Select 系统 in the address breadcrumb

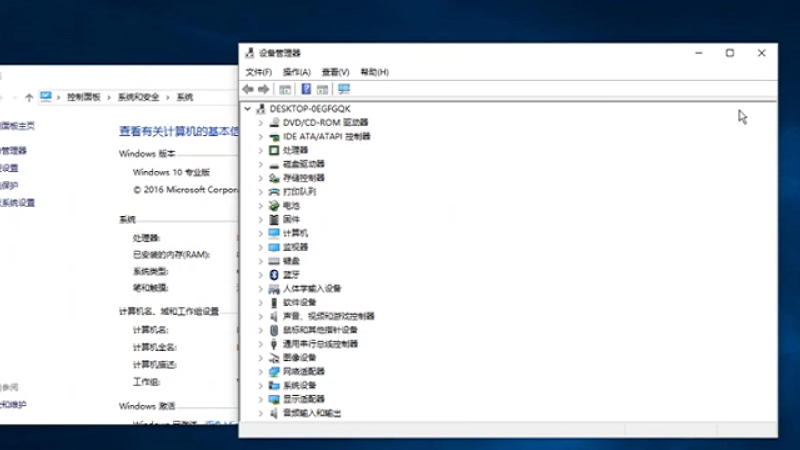tap(185, 97)
